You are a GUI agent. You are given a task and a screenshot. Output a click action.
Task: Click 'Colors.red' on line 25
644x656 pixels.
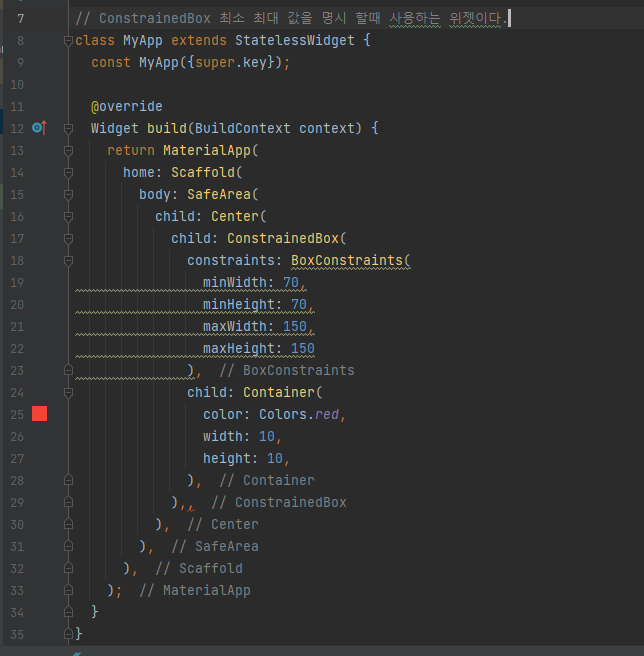(x=299, y=414)
